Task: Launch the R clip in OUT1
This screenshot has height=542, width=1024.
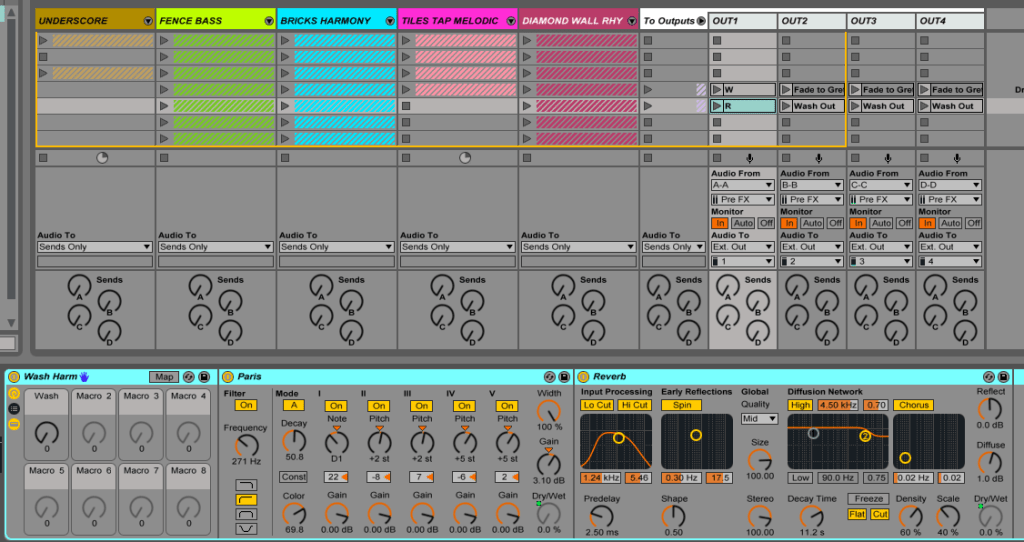Action: pos(717,106)
